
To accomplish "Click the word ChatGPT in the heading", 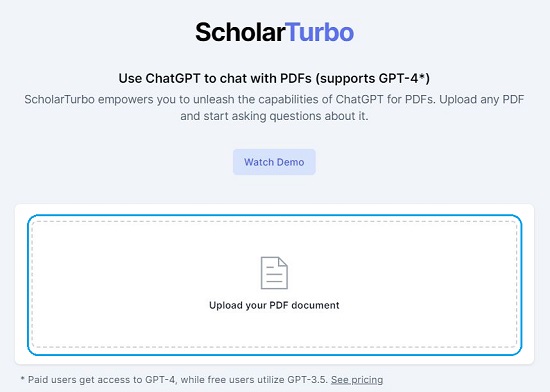I will coord(173,78).
